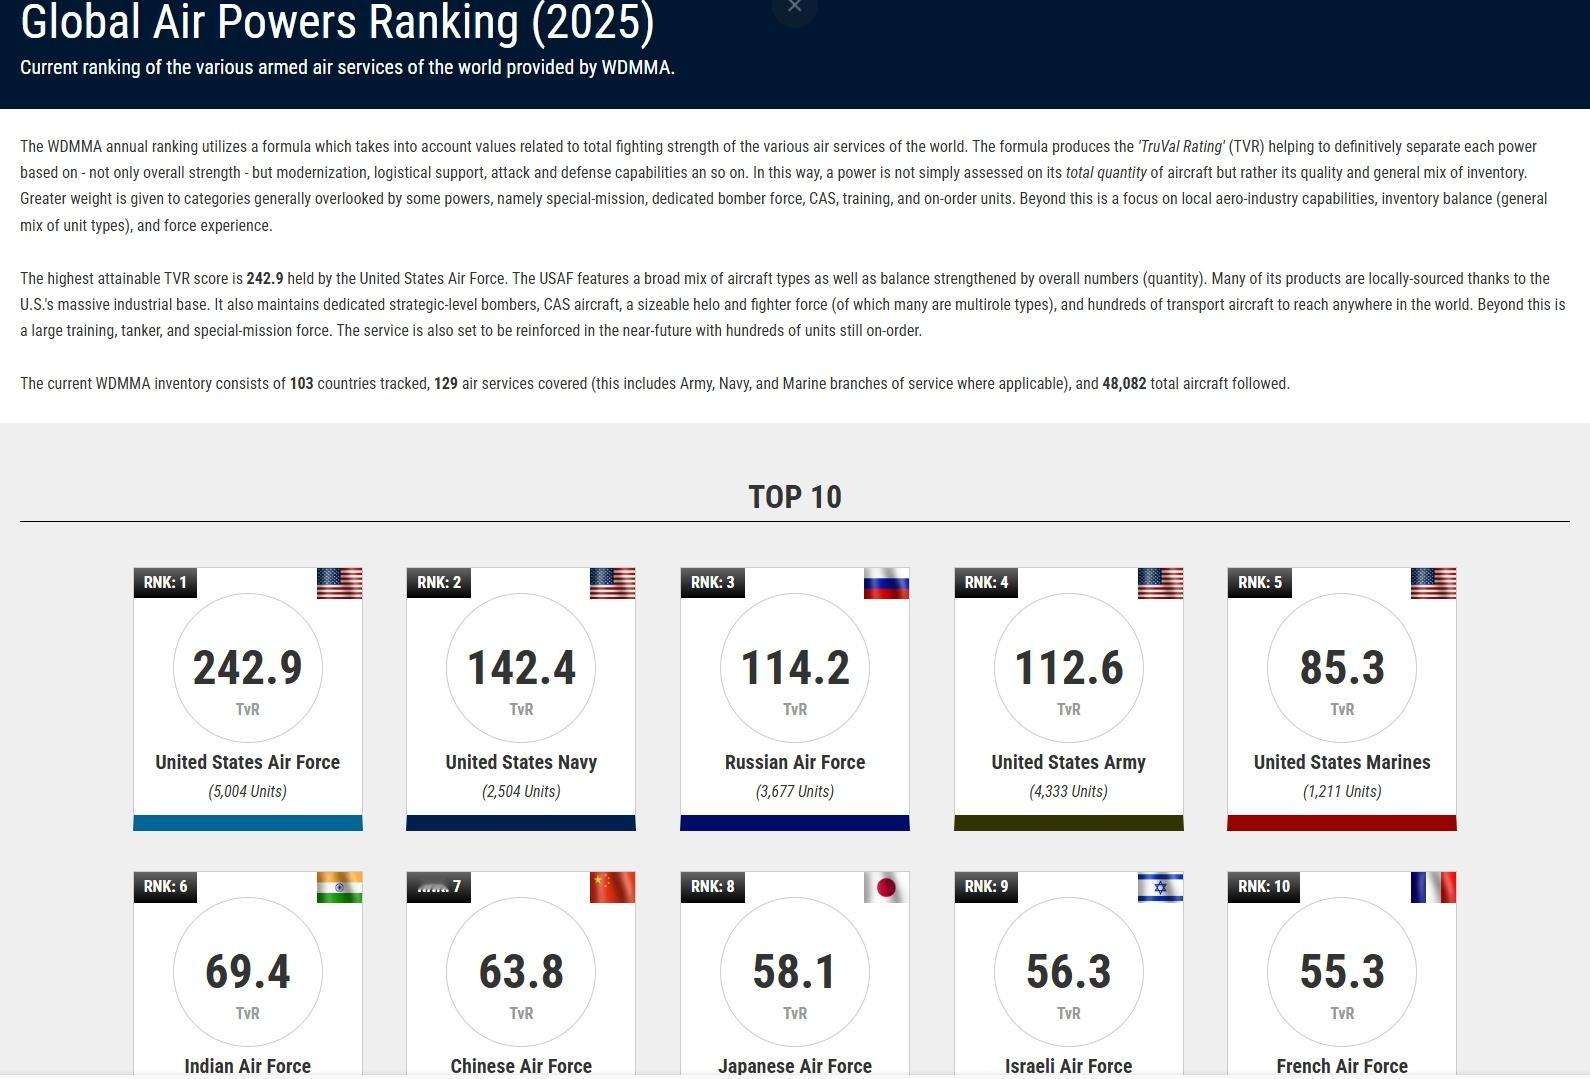
Task: Click the 56.3 TvR score circle
Action: coord(1068,972)
